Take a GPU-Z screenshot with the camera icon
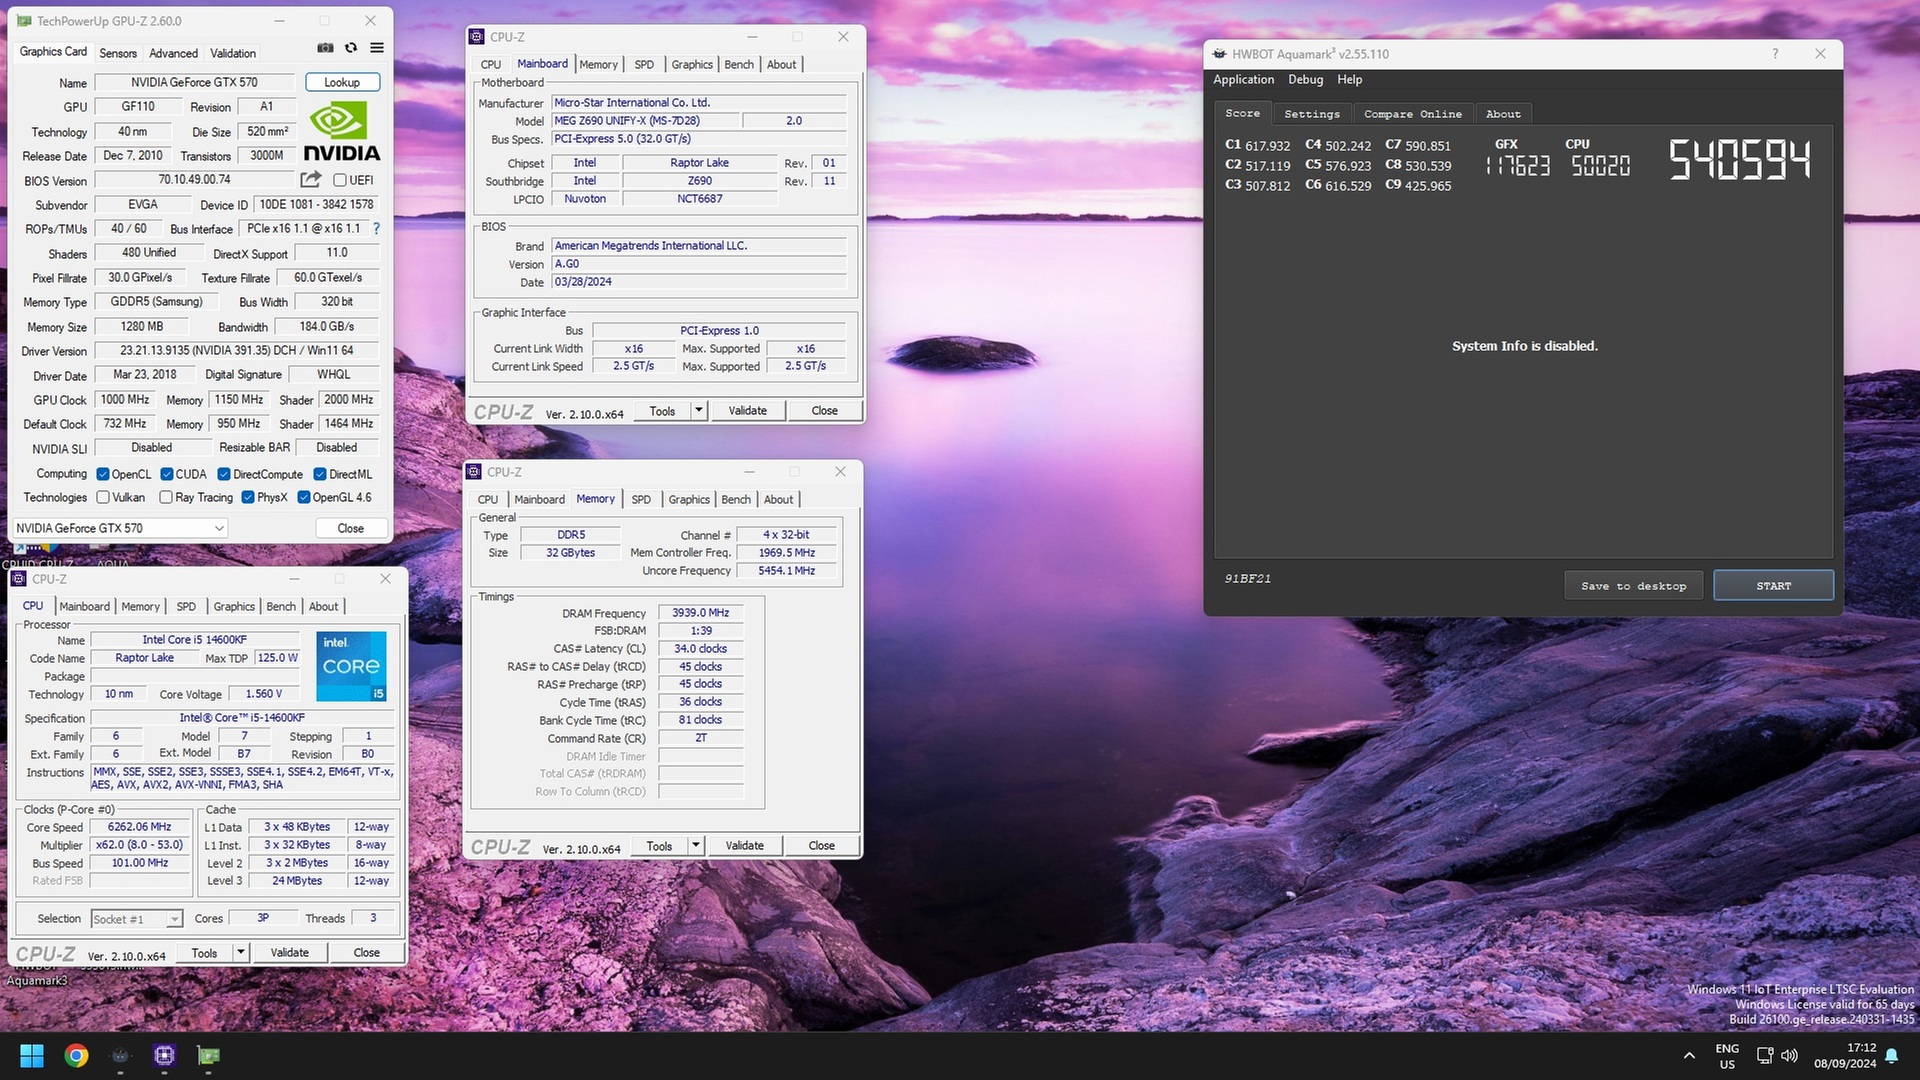Screen dimensions: 1920x1080 [325, 48]
